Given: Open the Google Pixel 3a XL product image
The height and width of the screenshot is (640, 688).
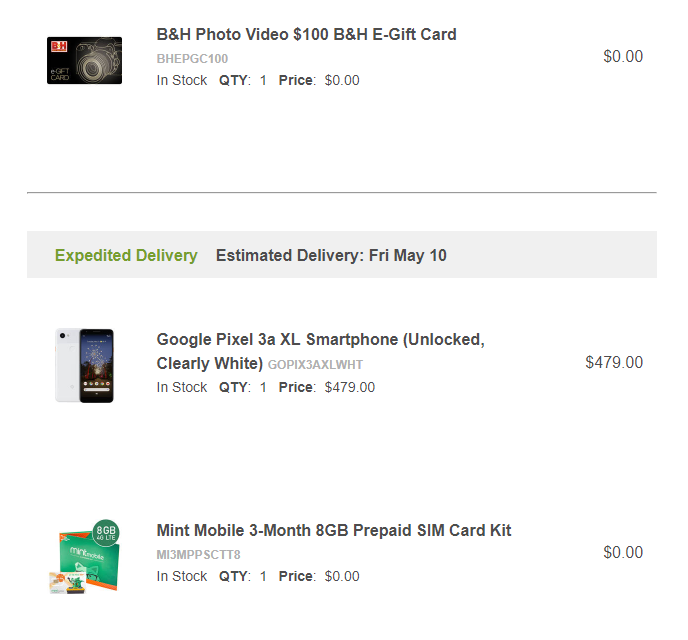Looking at the screenshot, I should tap(84, 365).
